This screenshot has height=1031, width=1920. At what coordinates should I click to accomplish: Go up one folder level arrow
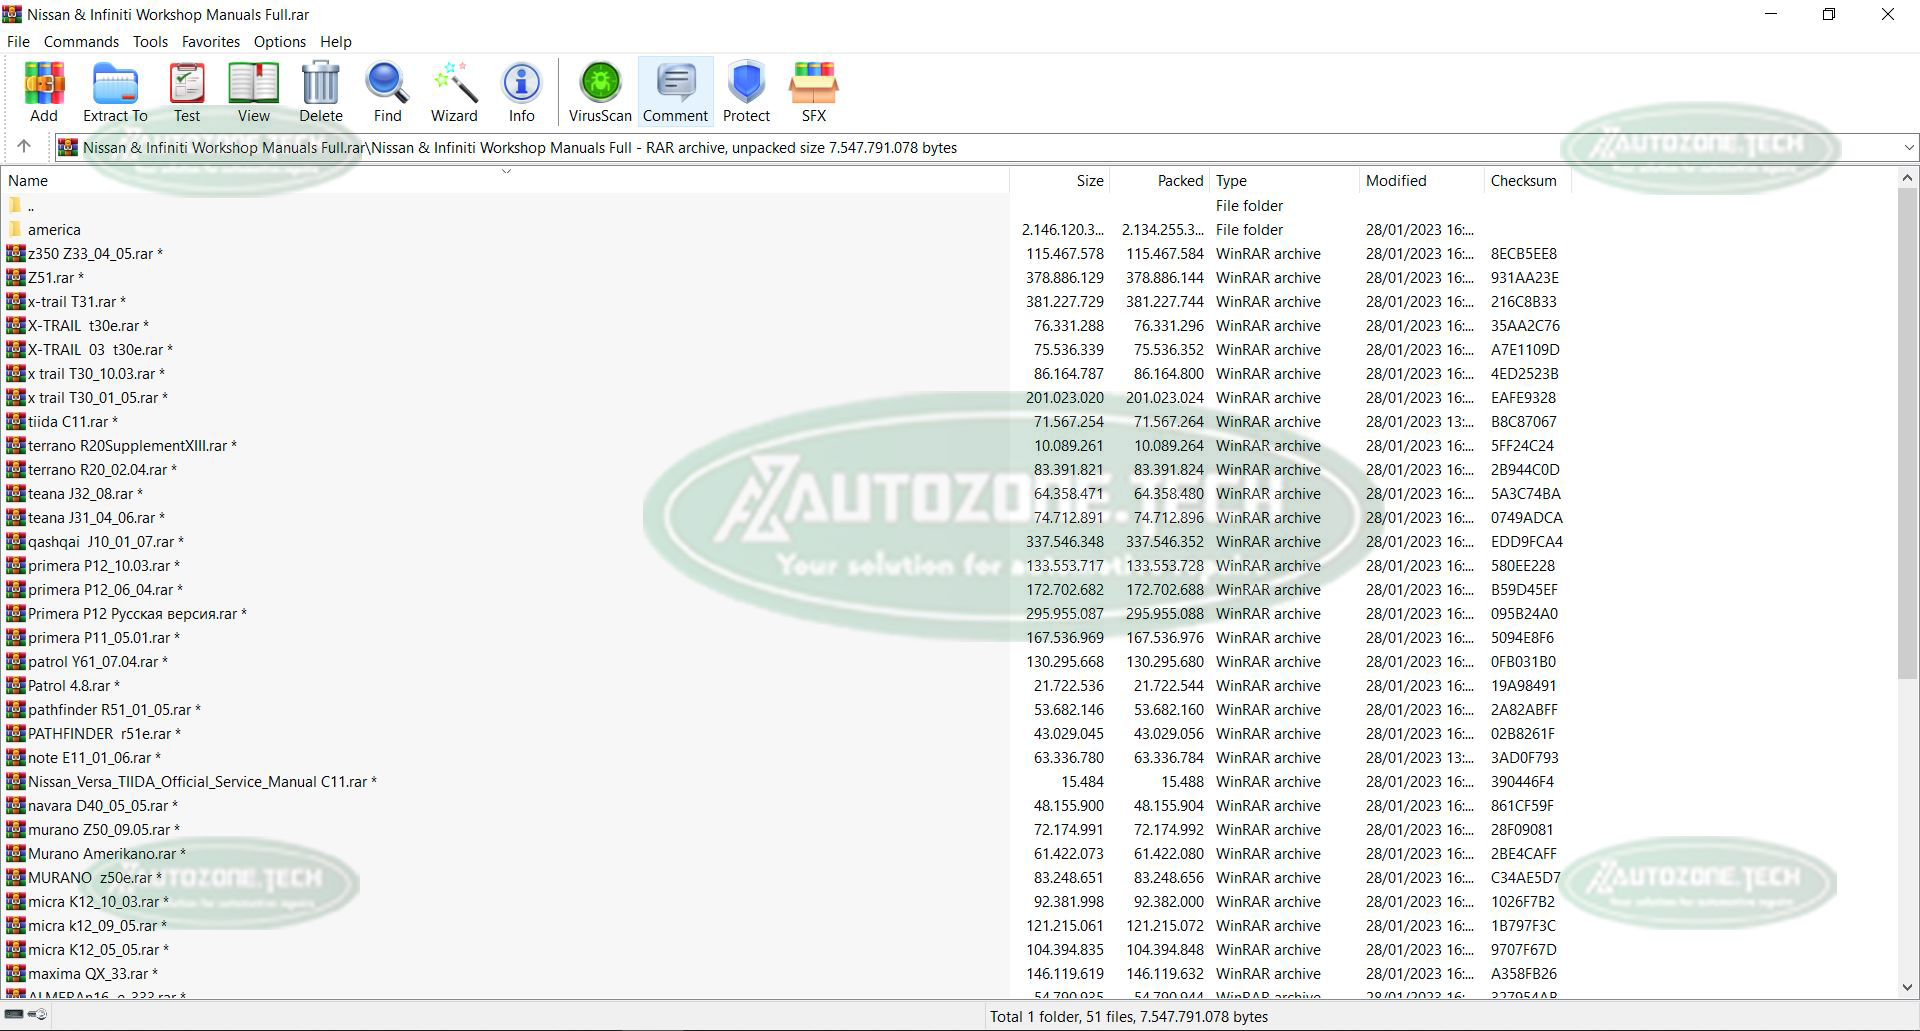pos(24,147)
